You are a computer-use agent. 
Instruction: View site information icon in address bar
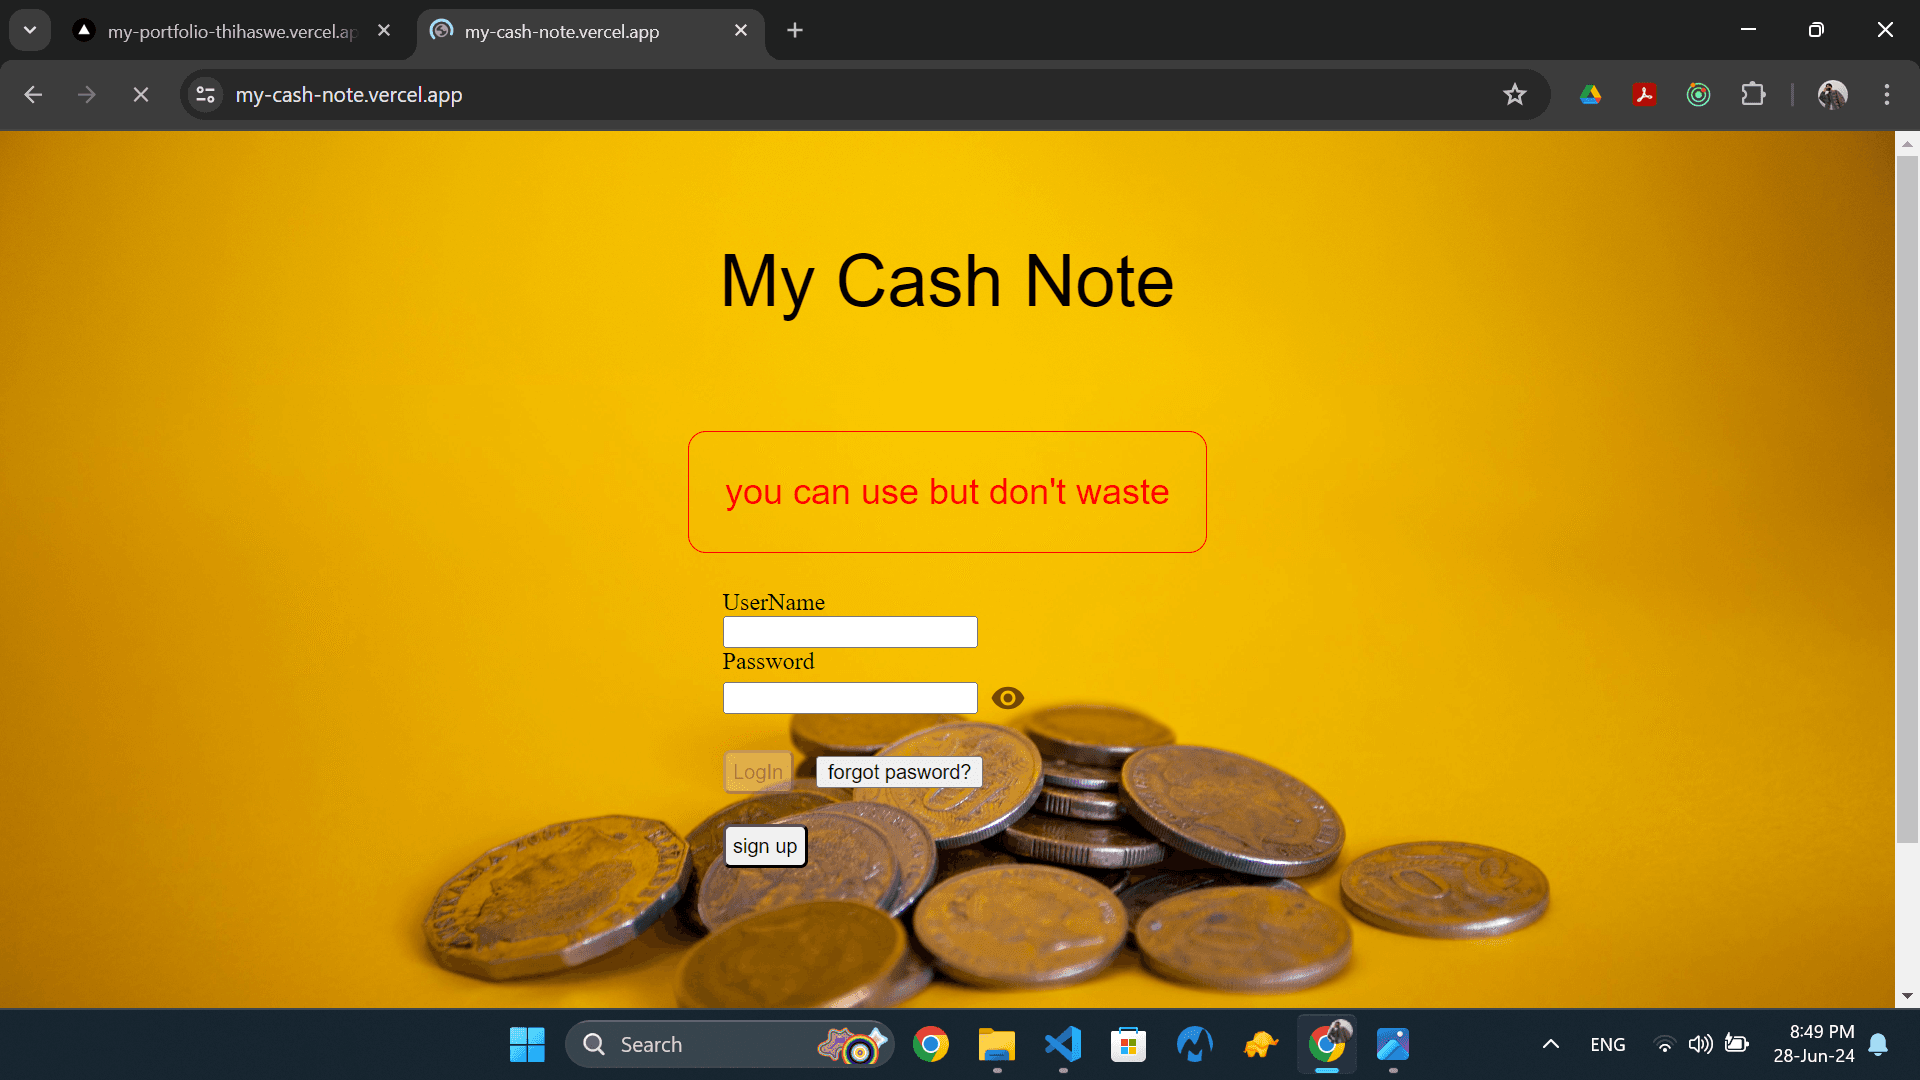pos(205,94)
